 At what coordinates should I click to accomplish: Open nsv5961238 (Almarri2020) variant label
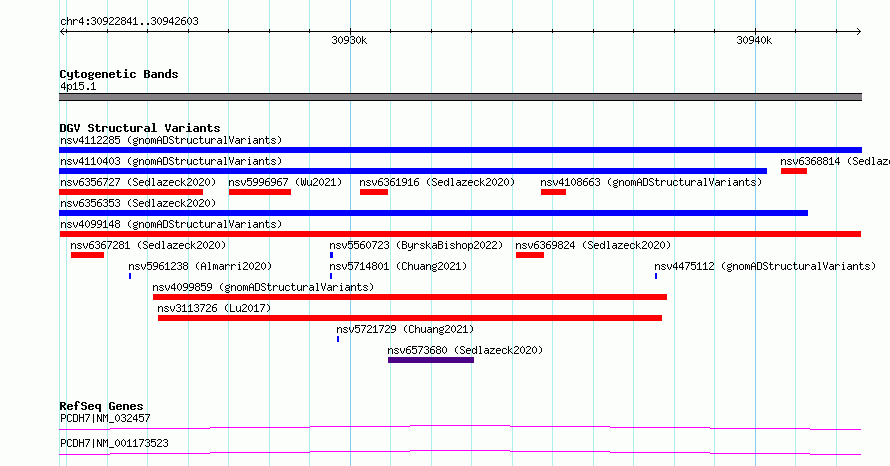click(x=200, y=266)
